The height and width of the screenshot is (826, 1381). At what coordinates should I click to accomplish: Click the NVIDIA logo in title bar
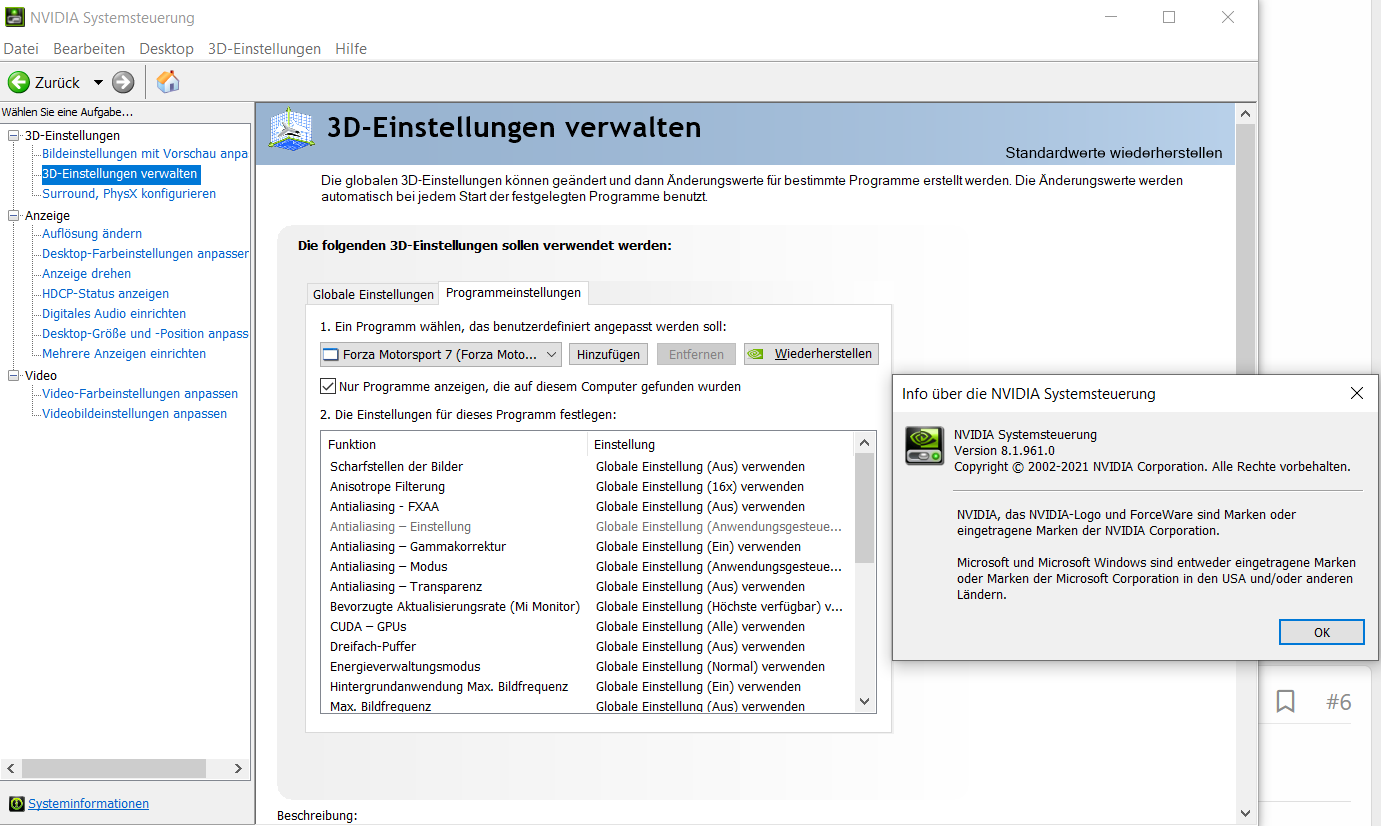pyautogui.click(x=16, y=17)
